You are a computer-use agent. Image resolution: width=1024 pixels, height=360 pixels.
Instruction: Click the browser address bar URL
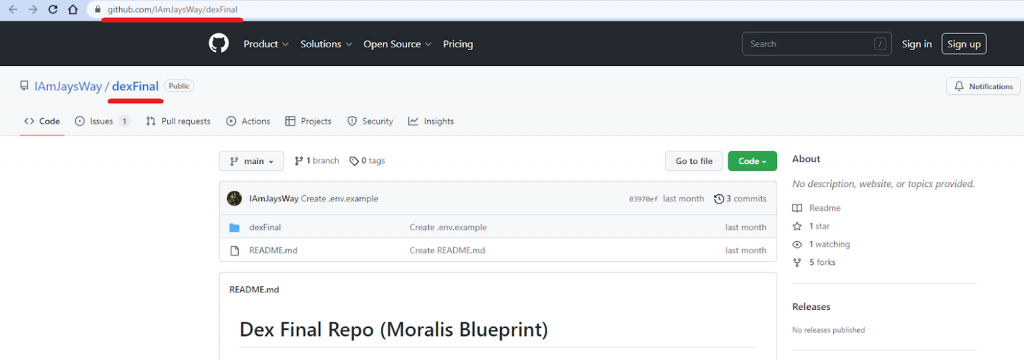pyautogui.click(x=172, y=10)
